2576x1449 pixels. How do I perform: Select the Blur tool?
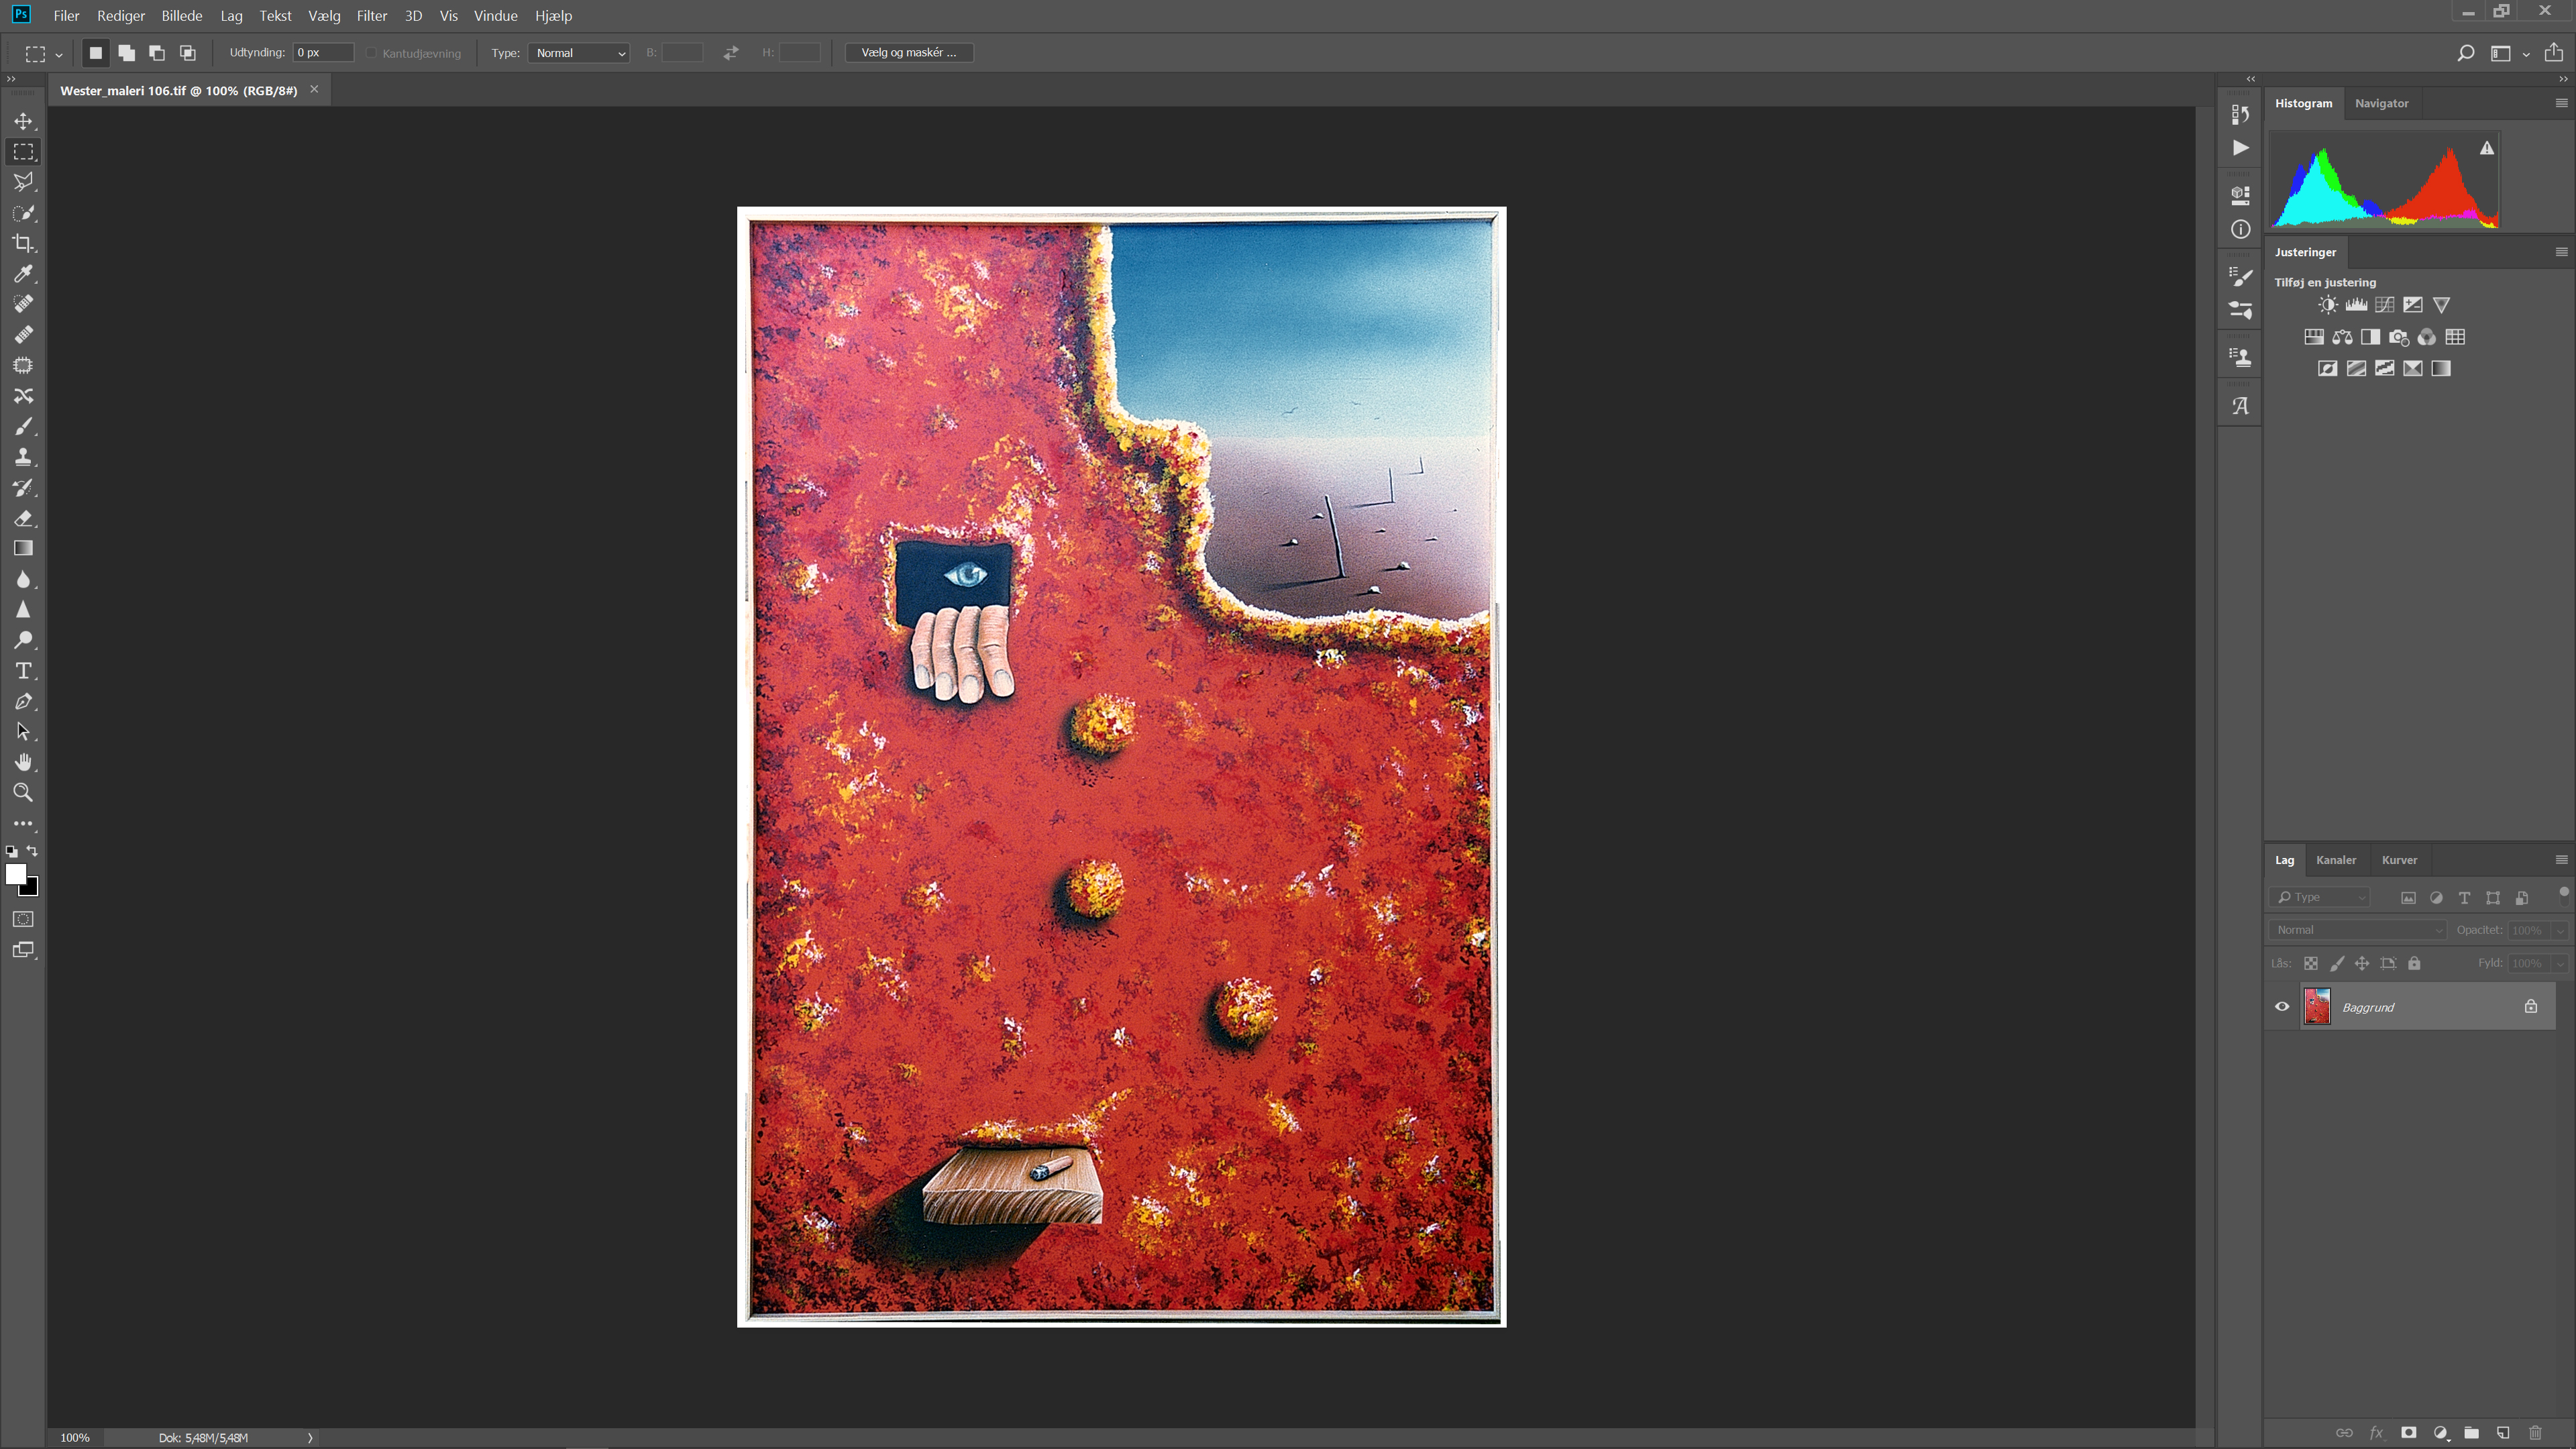(23, 579)
